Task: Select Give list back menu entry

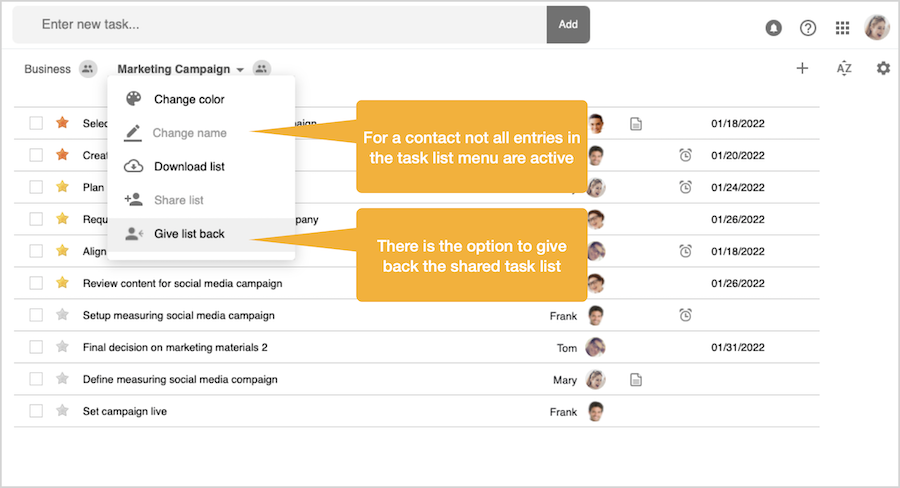Action: 189,233
